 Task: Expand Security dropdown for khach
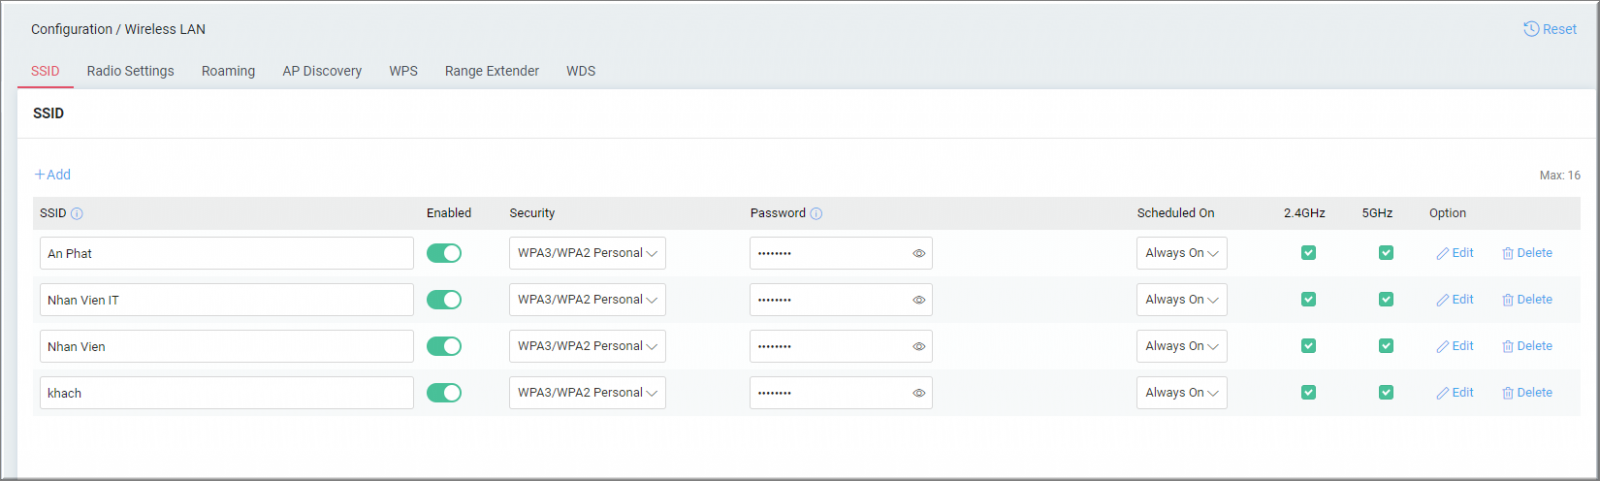pos(587,393)
